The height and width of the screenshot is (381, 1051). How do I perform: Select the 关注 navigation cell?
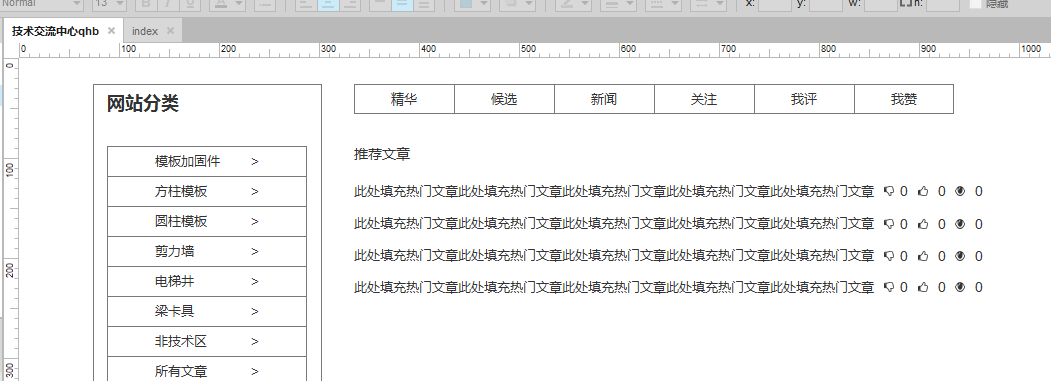(x=704, y=99)
